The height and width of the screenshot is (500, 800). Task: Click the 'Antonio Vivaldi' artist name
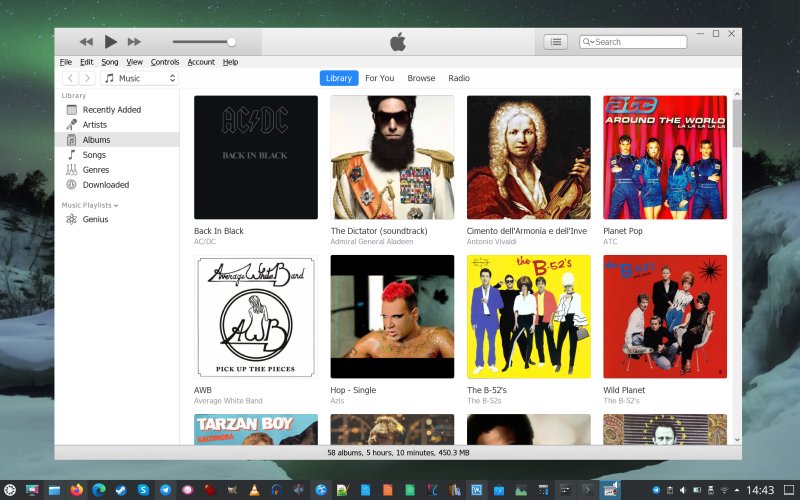coord(491,242)
